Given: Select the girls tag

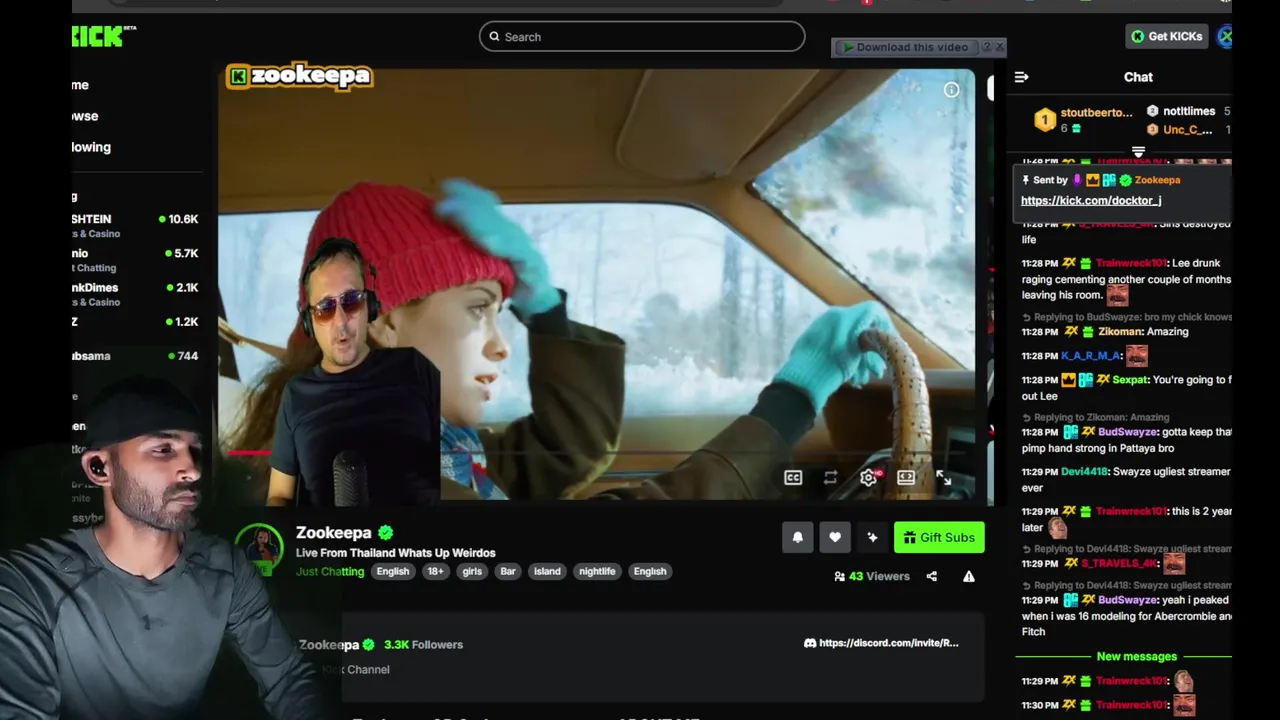Looking at the screenshot, I should click(472, 571).
